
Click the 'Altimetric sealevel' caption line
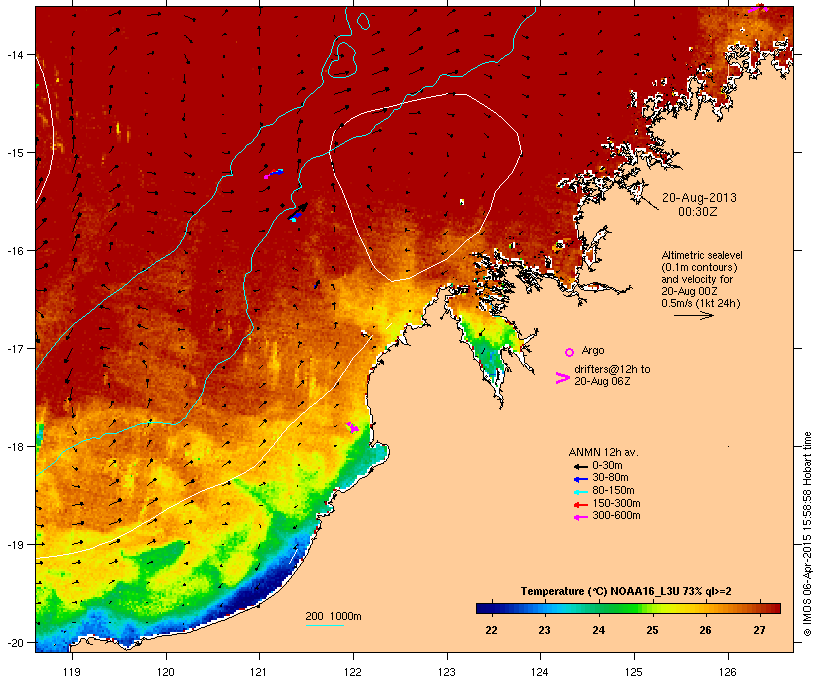[702, 255]
